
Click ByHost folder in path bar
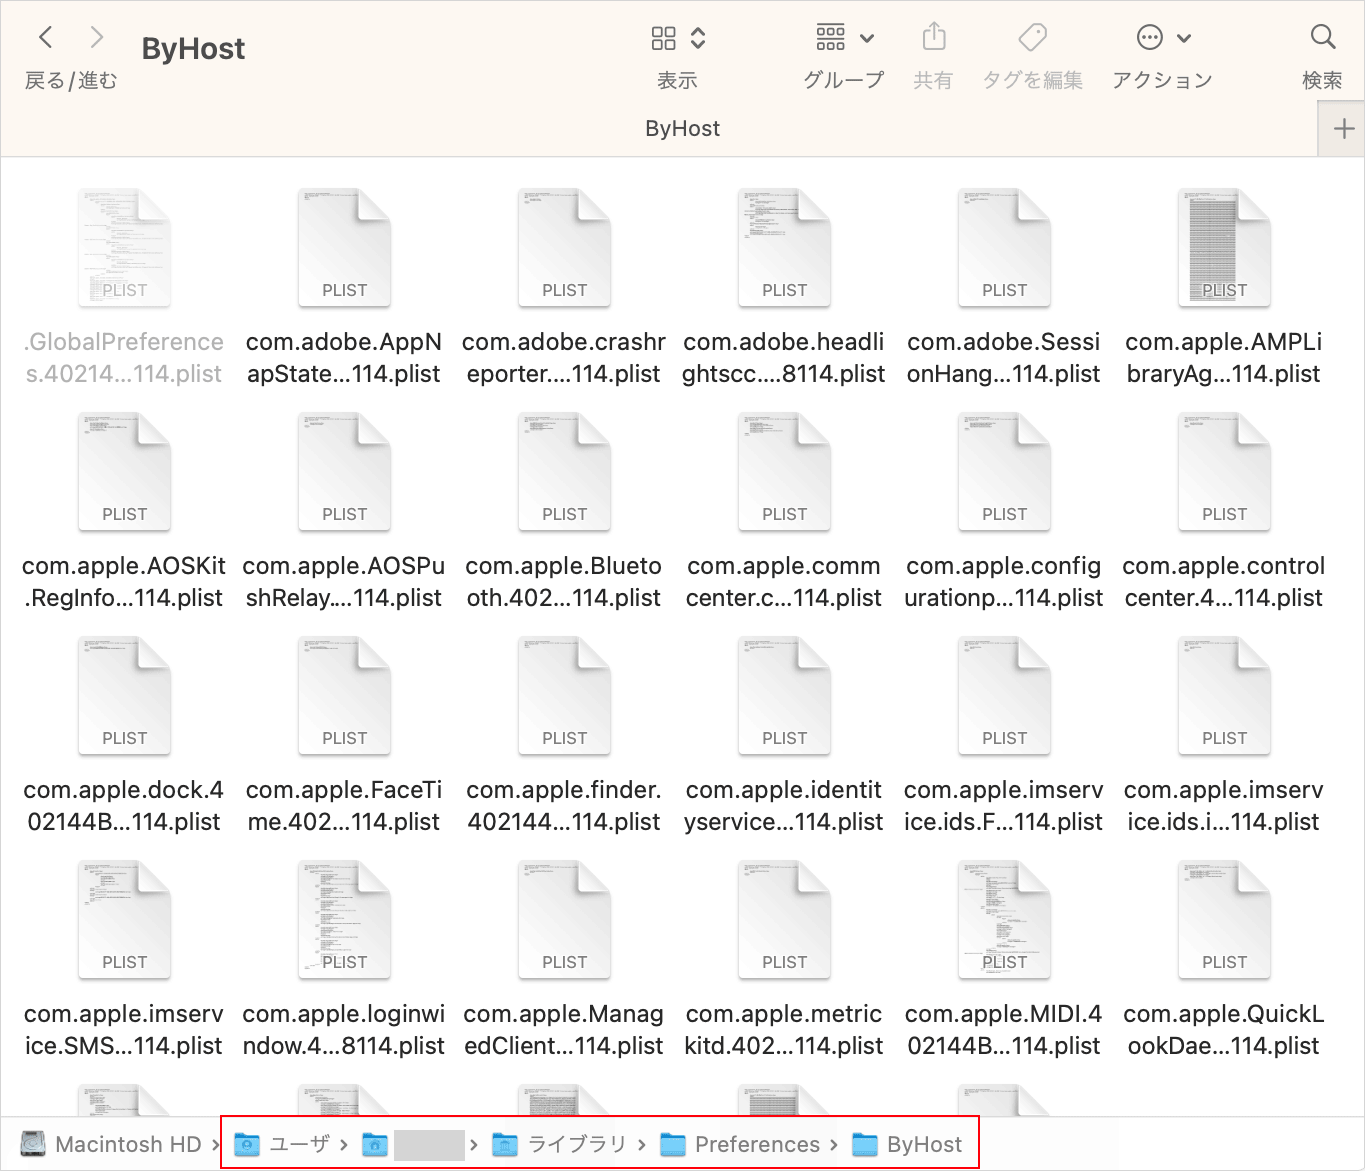[x=908, y=1144]
